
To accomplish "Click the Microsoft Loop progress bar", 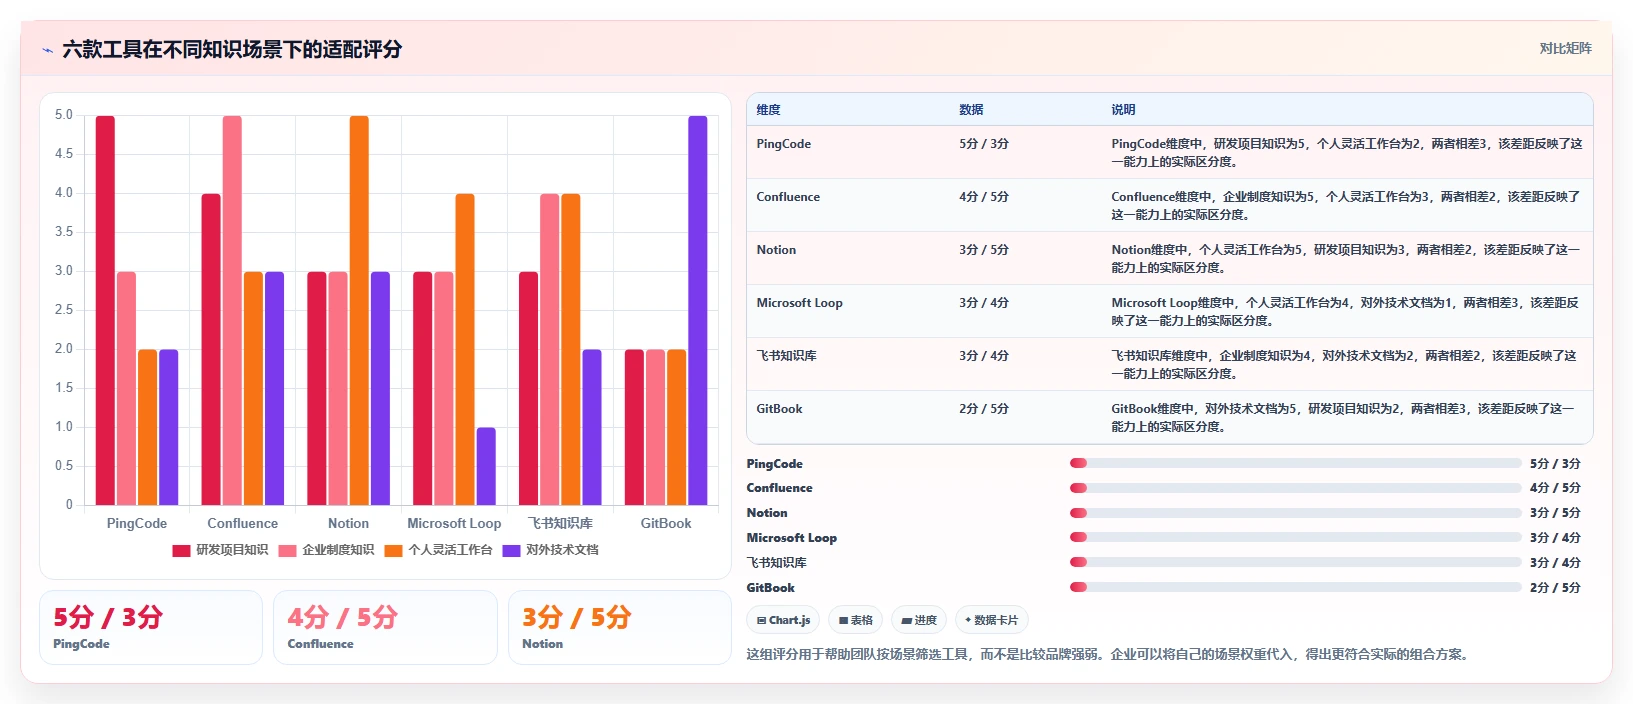I will pyautogui.click(x=1295, y=537).
